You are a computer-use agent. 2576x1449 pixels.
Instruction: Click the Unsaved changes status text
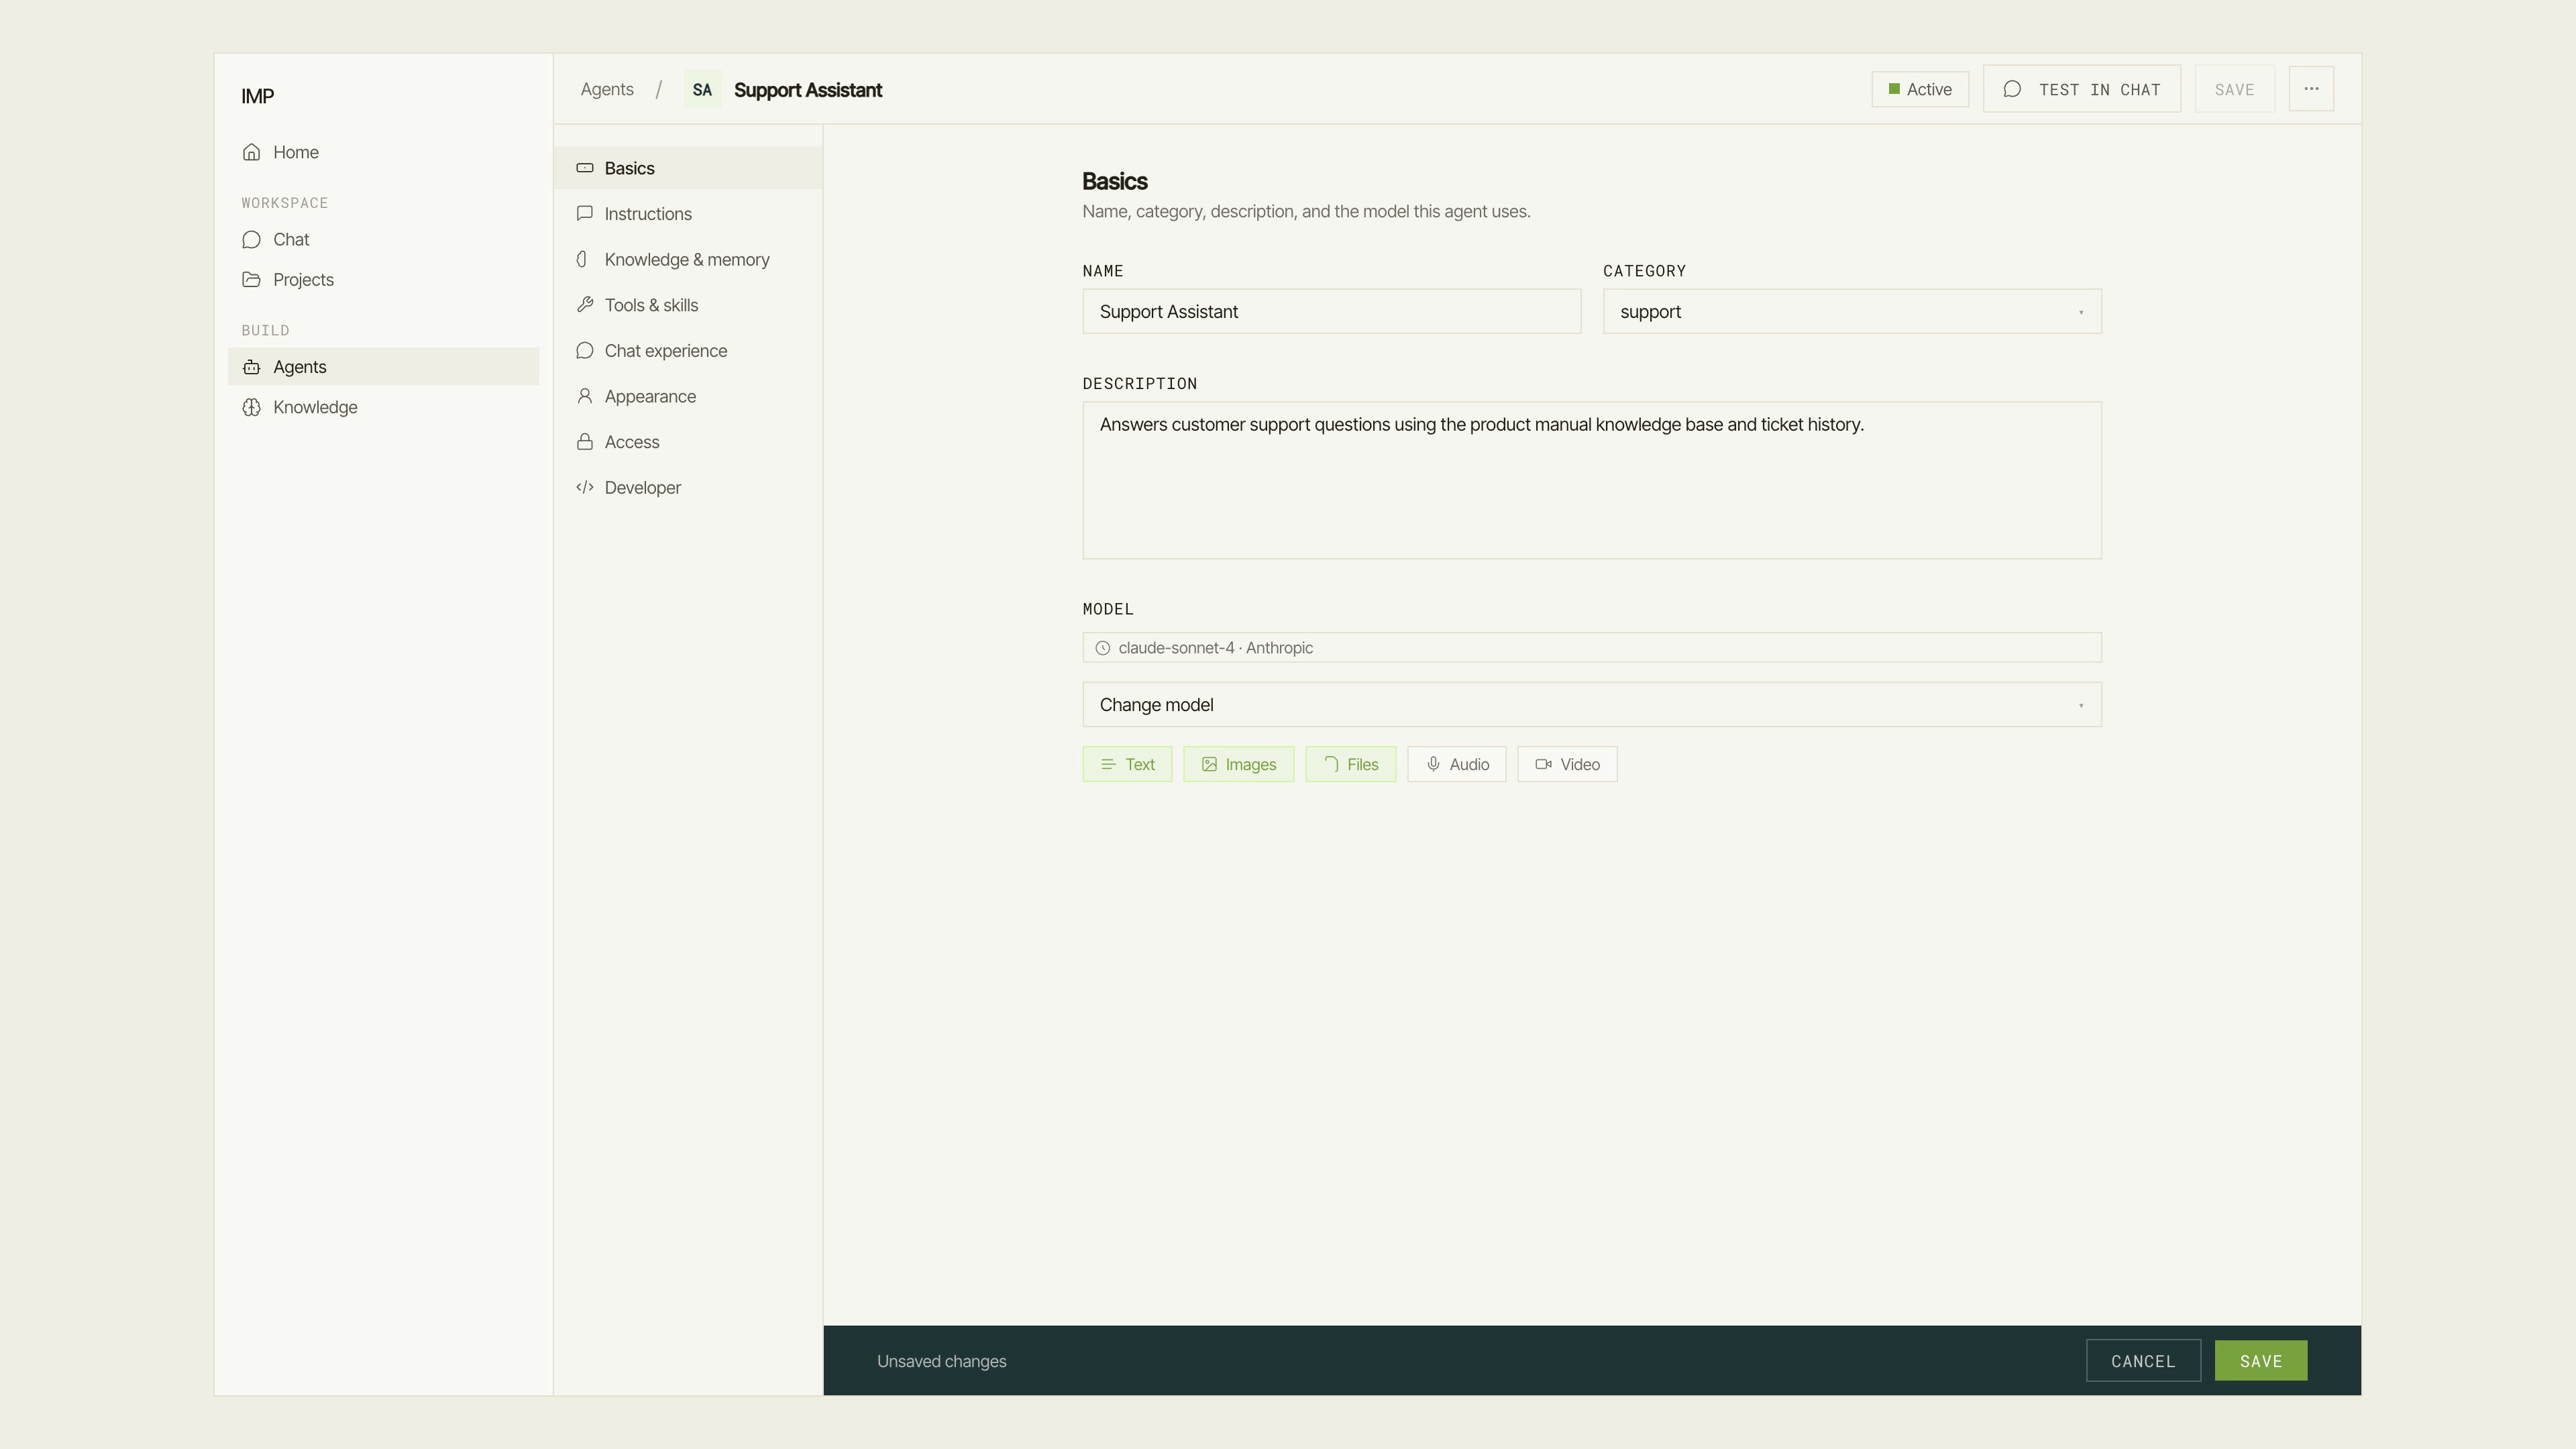(x=942, y=1361)
